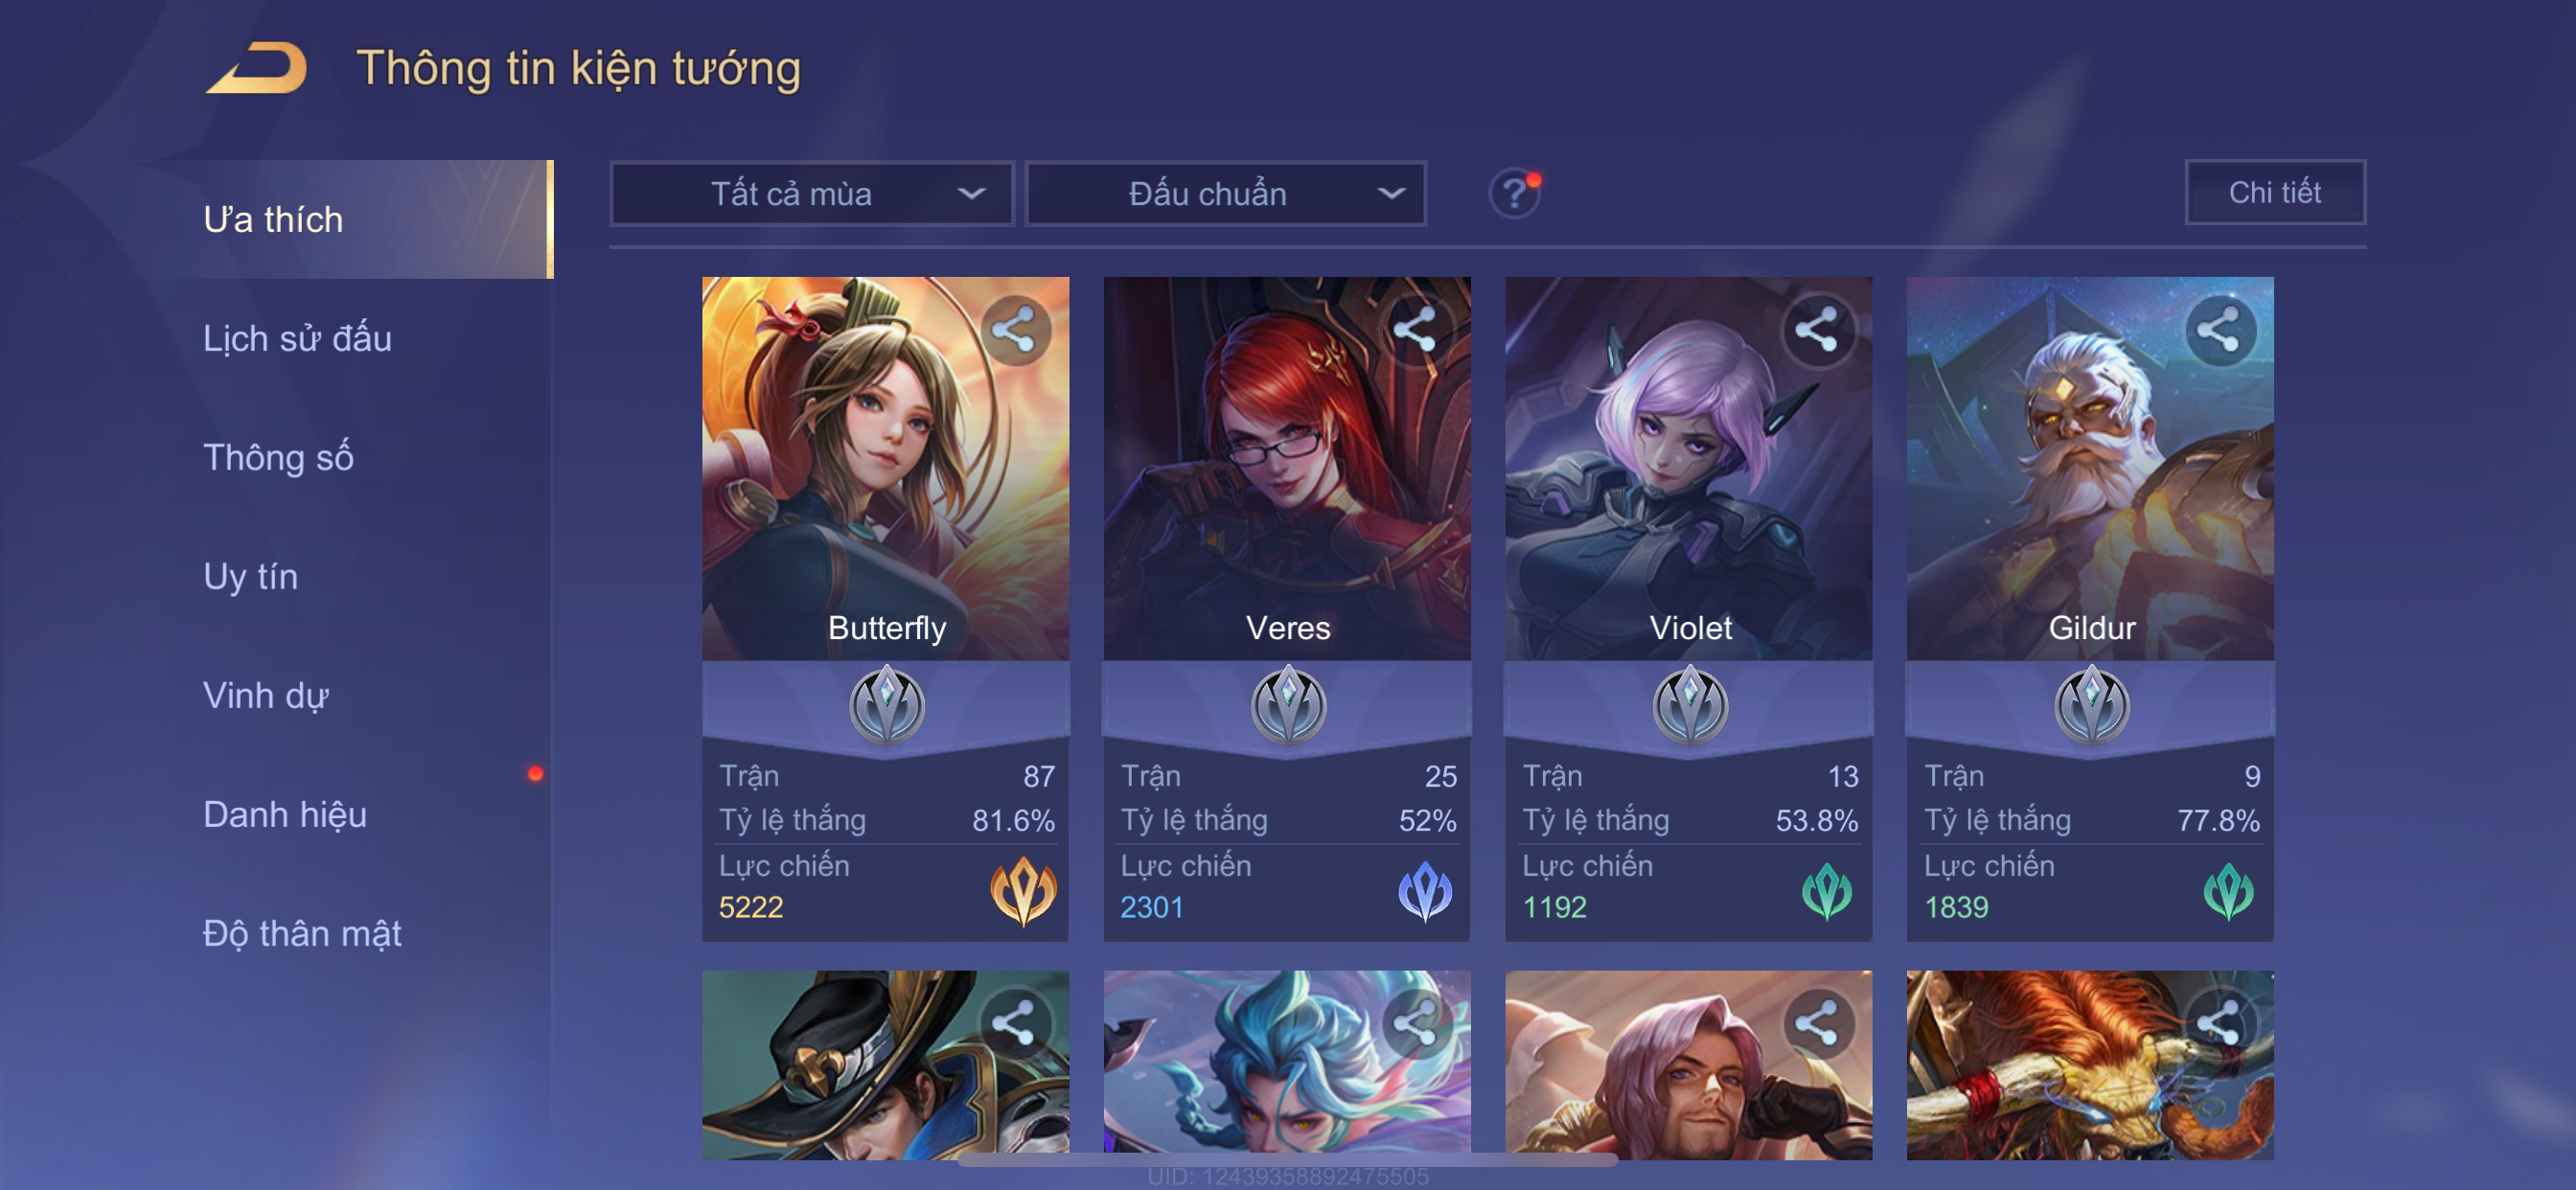Expand the Đấu chuẩn dropdown

[1226, 193]
